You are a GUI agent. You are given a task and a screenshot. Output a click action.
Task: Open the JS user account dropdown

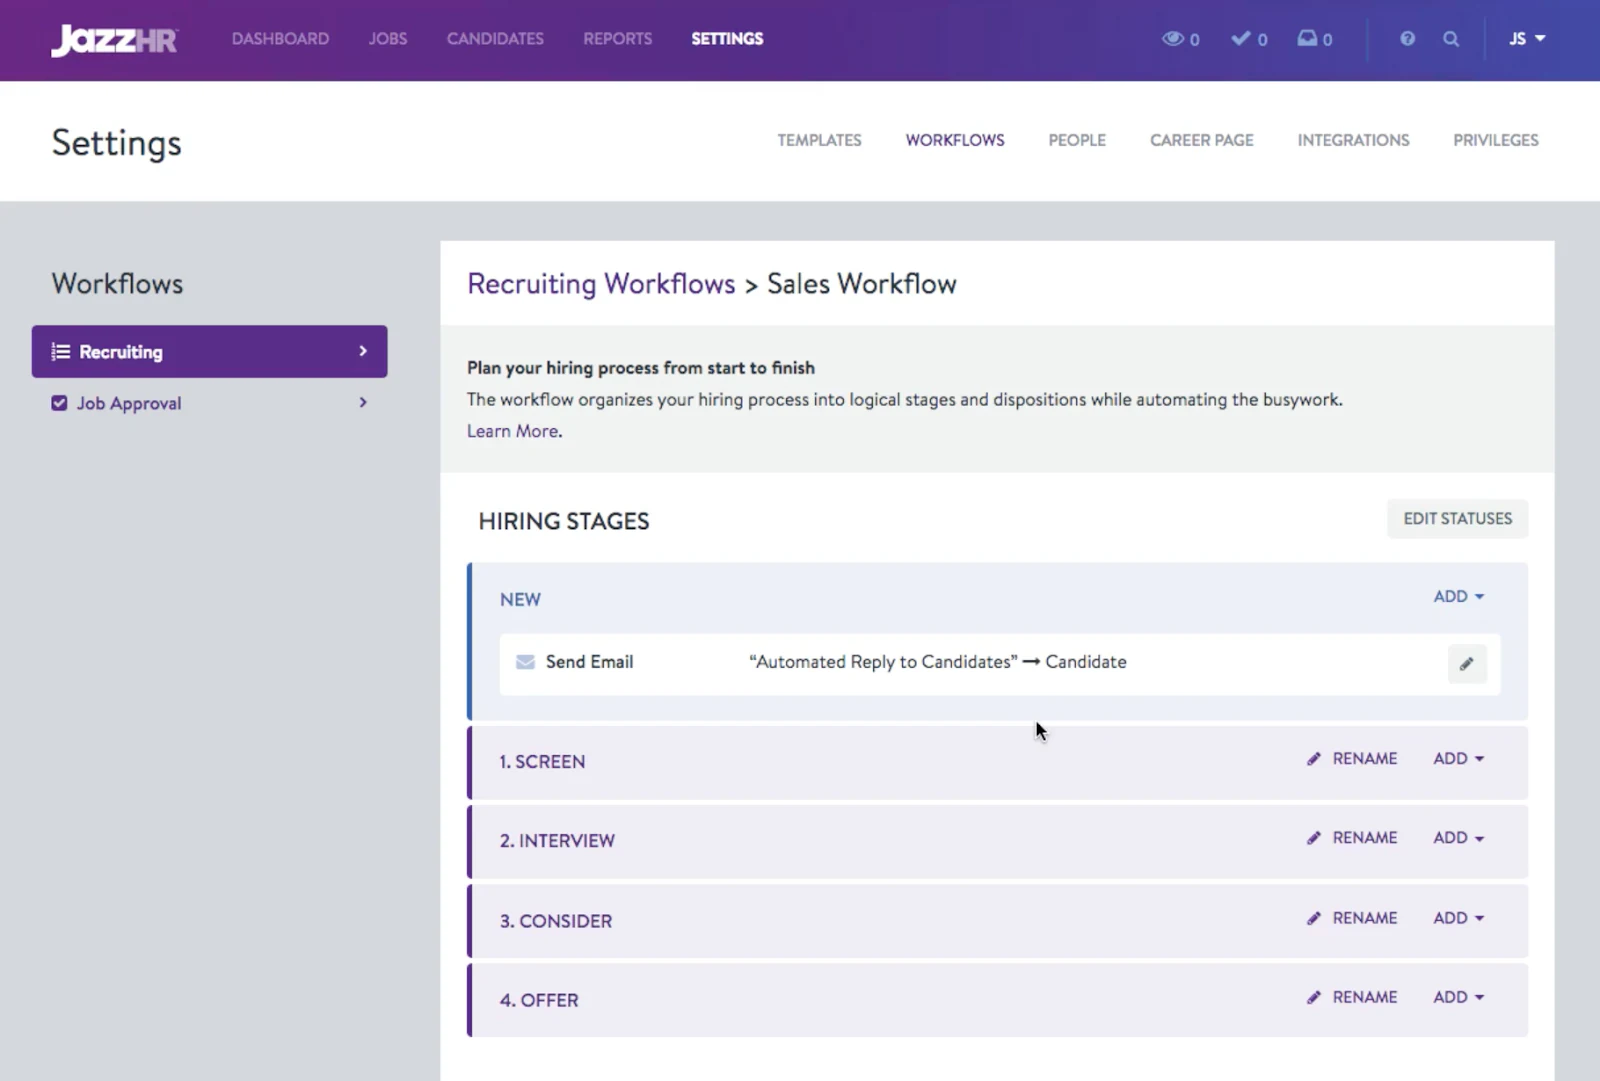pyautogui.click(x=1527, y=39)
